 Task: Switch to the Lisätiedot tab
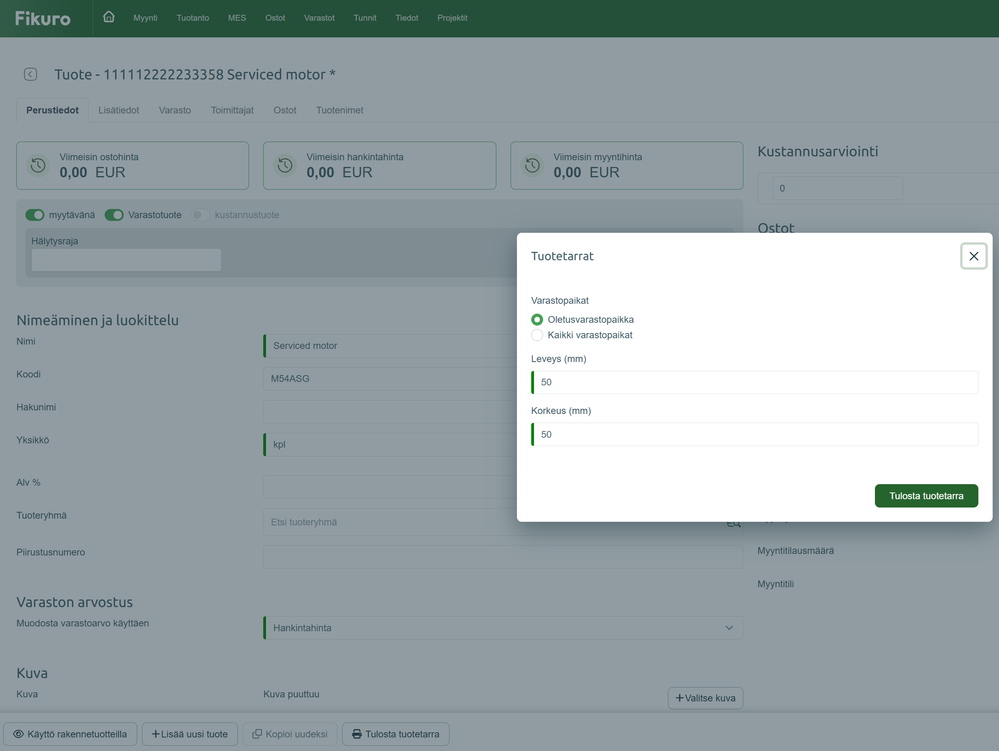[x=119, y=110]
